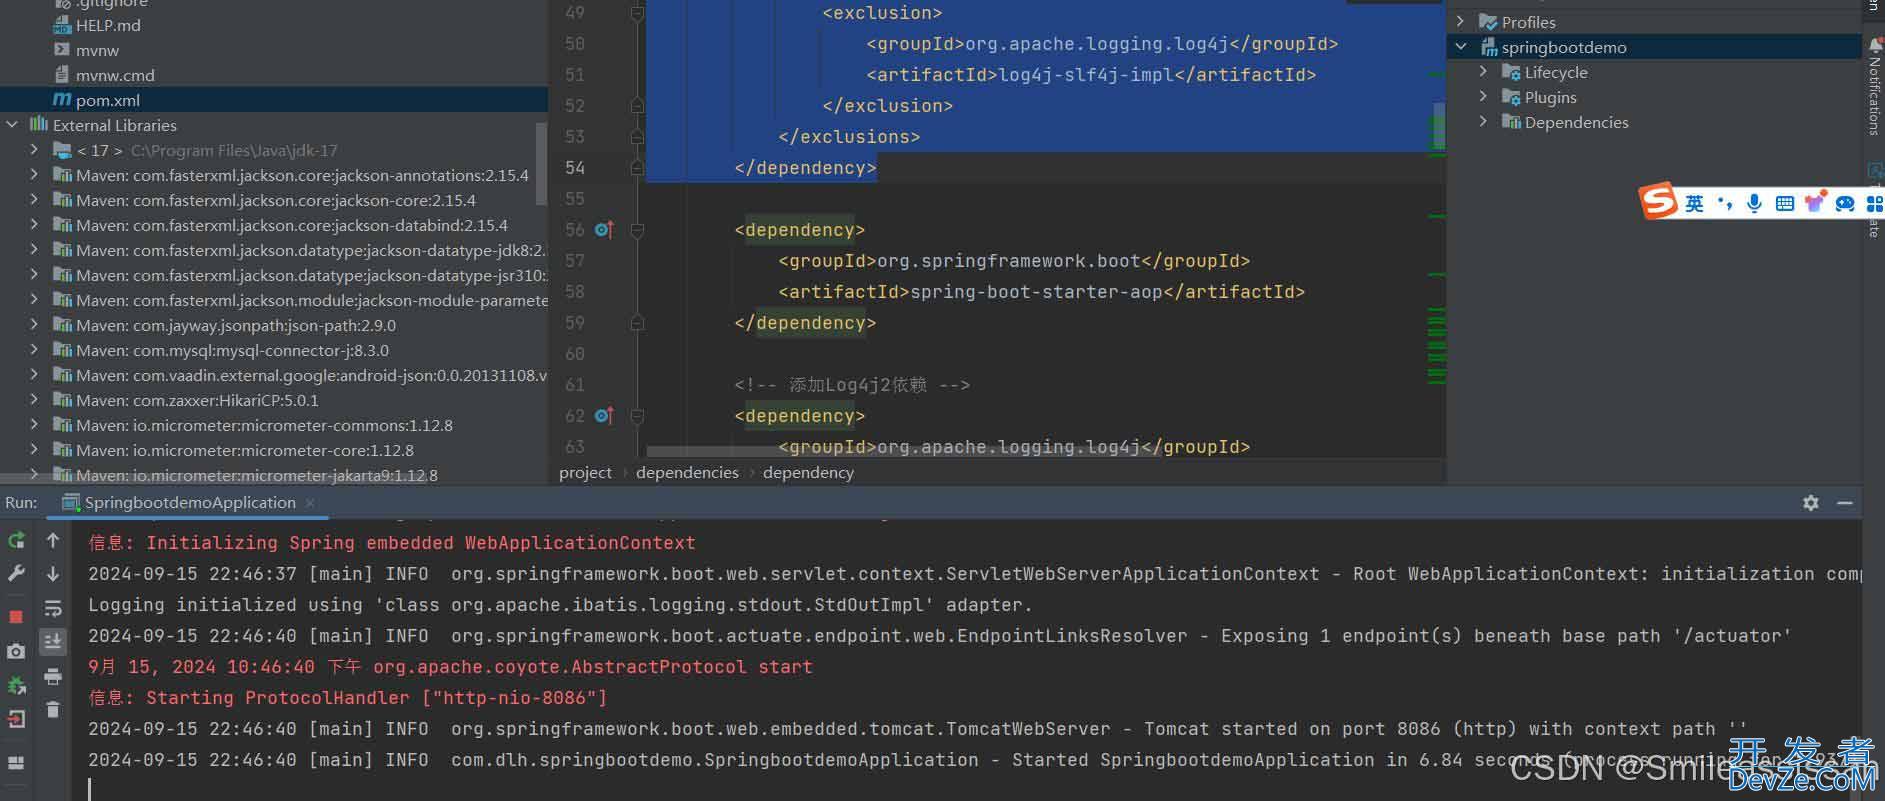Viewport: 1885px width, 801px height.
Task: Open run configuration wrench icon
Action: coord(16,573)
